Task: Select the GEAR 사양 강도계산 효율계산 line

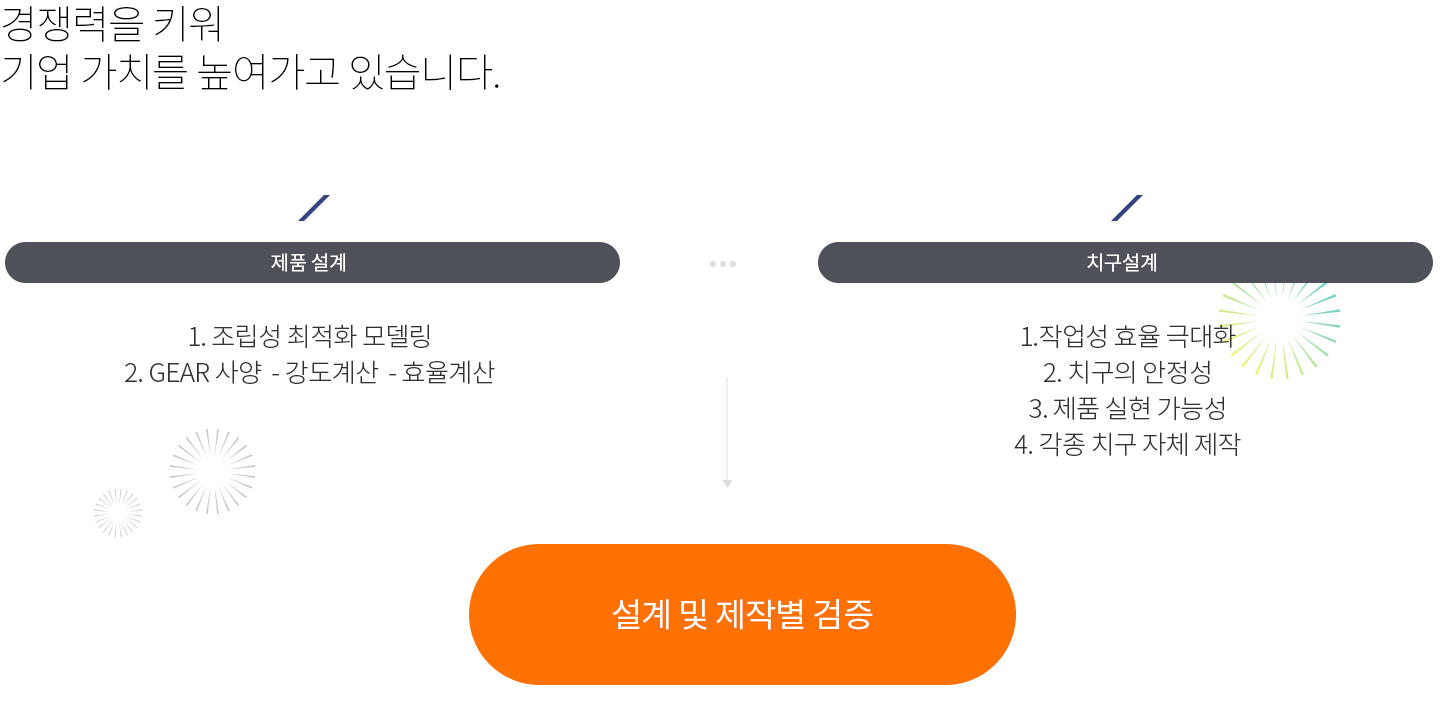Action: 309,373
